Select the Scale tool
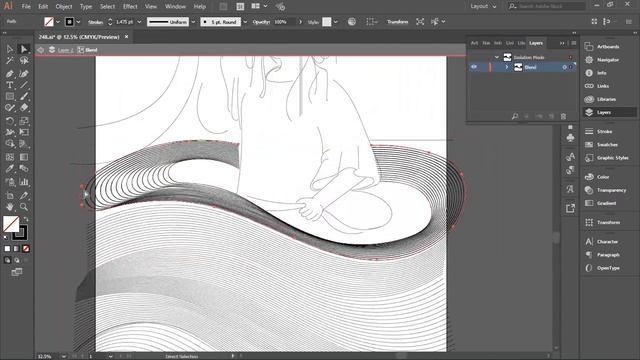The height and width of the screenshot is (360, 640). tap(24, 121)
